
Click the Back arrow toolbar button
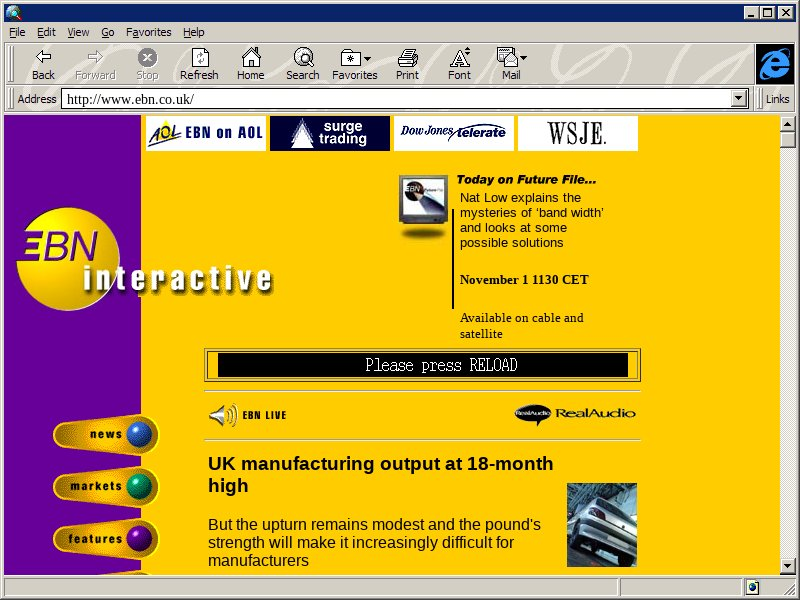pyautogui.click(x=43, y=64)
